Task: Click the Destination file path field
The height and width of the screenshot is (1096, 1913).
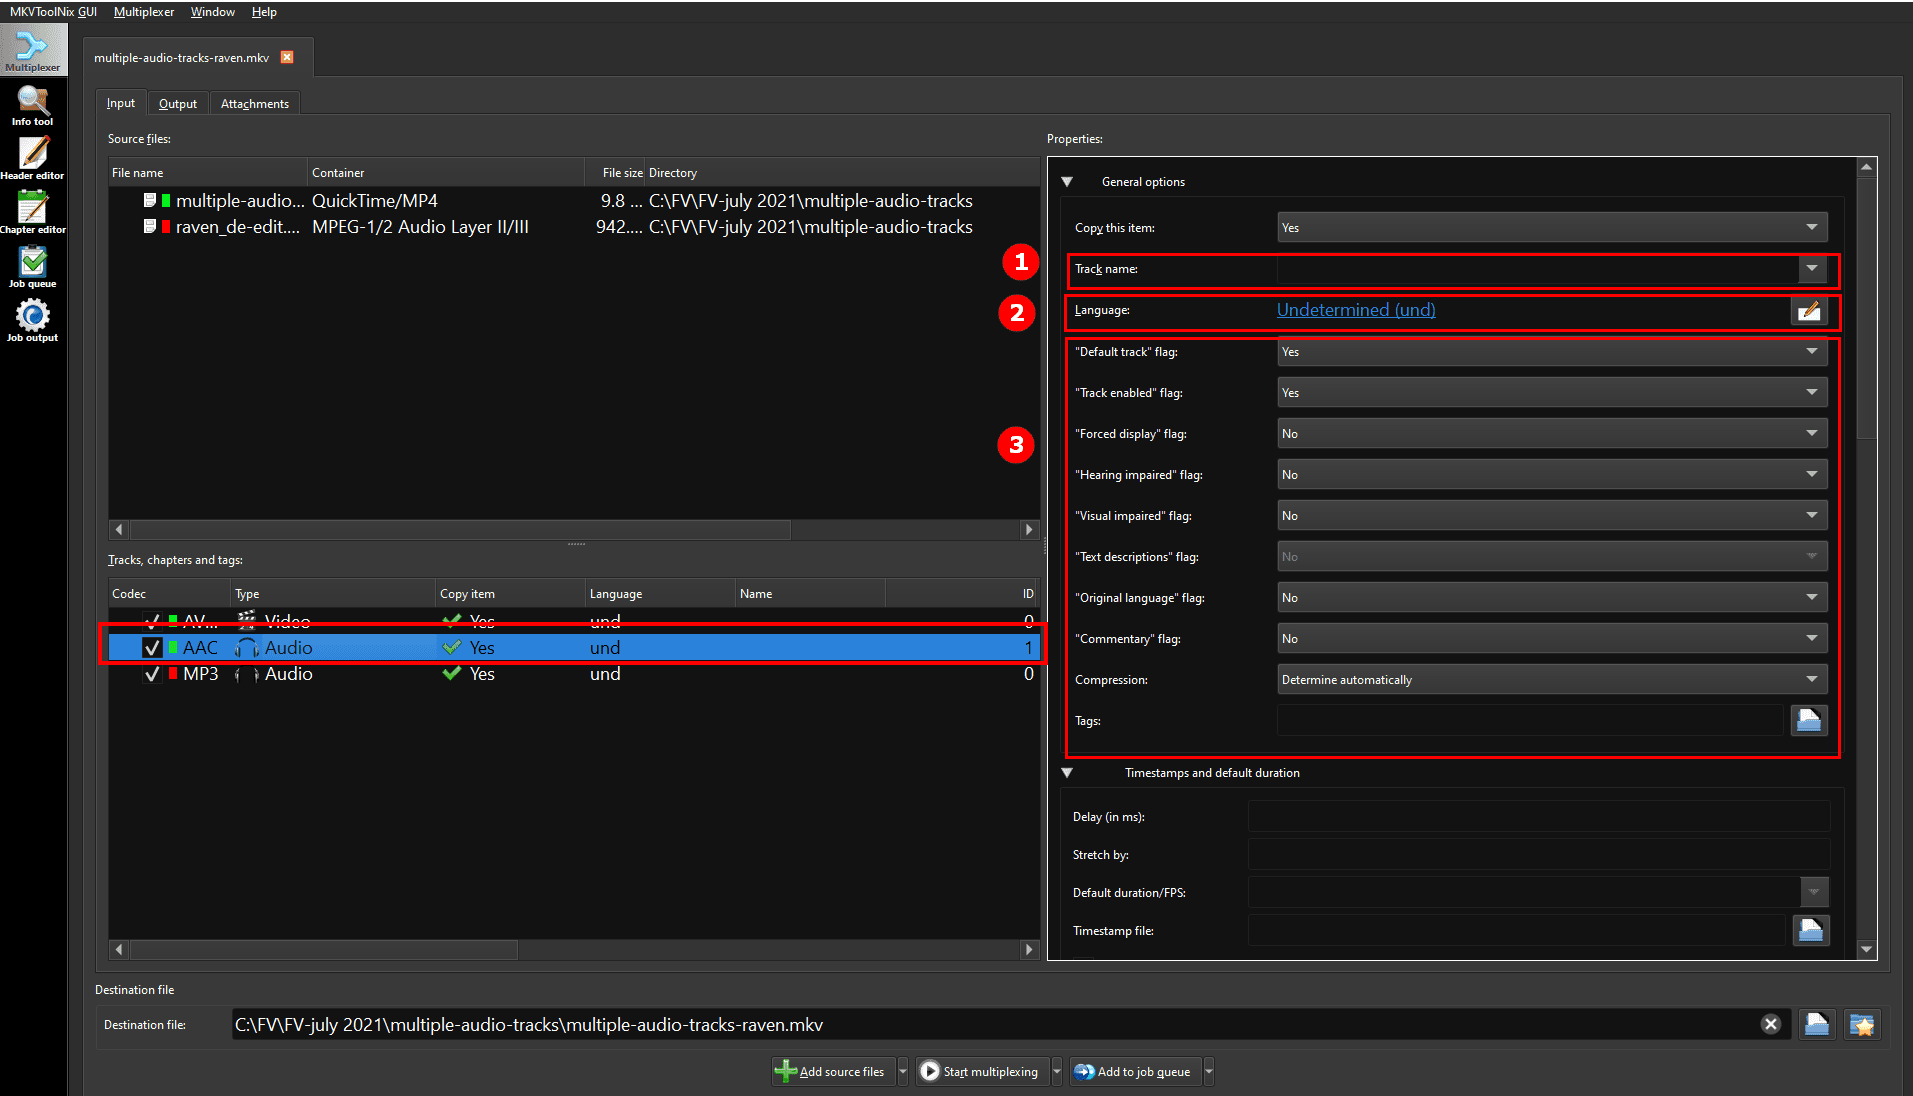Action: point(995,1024)
